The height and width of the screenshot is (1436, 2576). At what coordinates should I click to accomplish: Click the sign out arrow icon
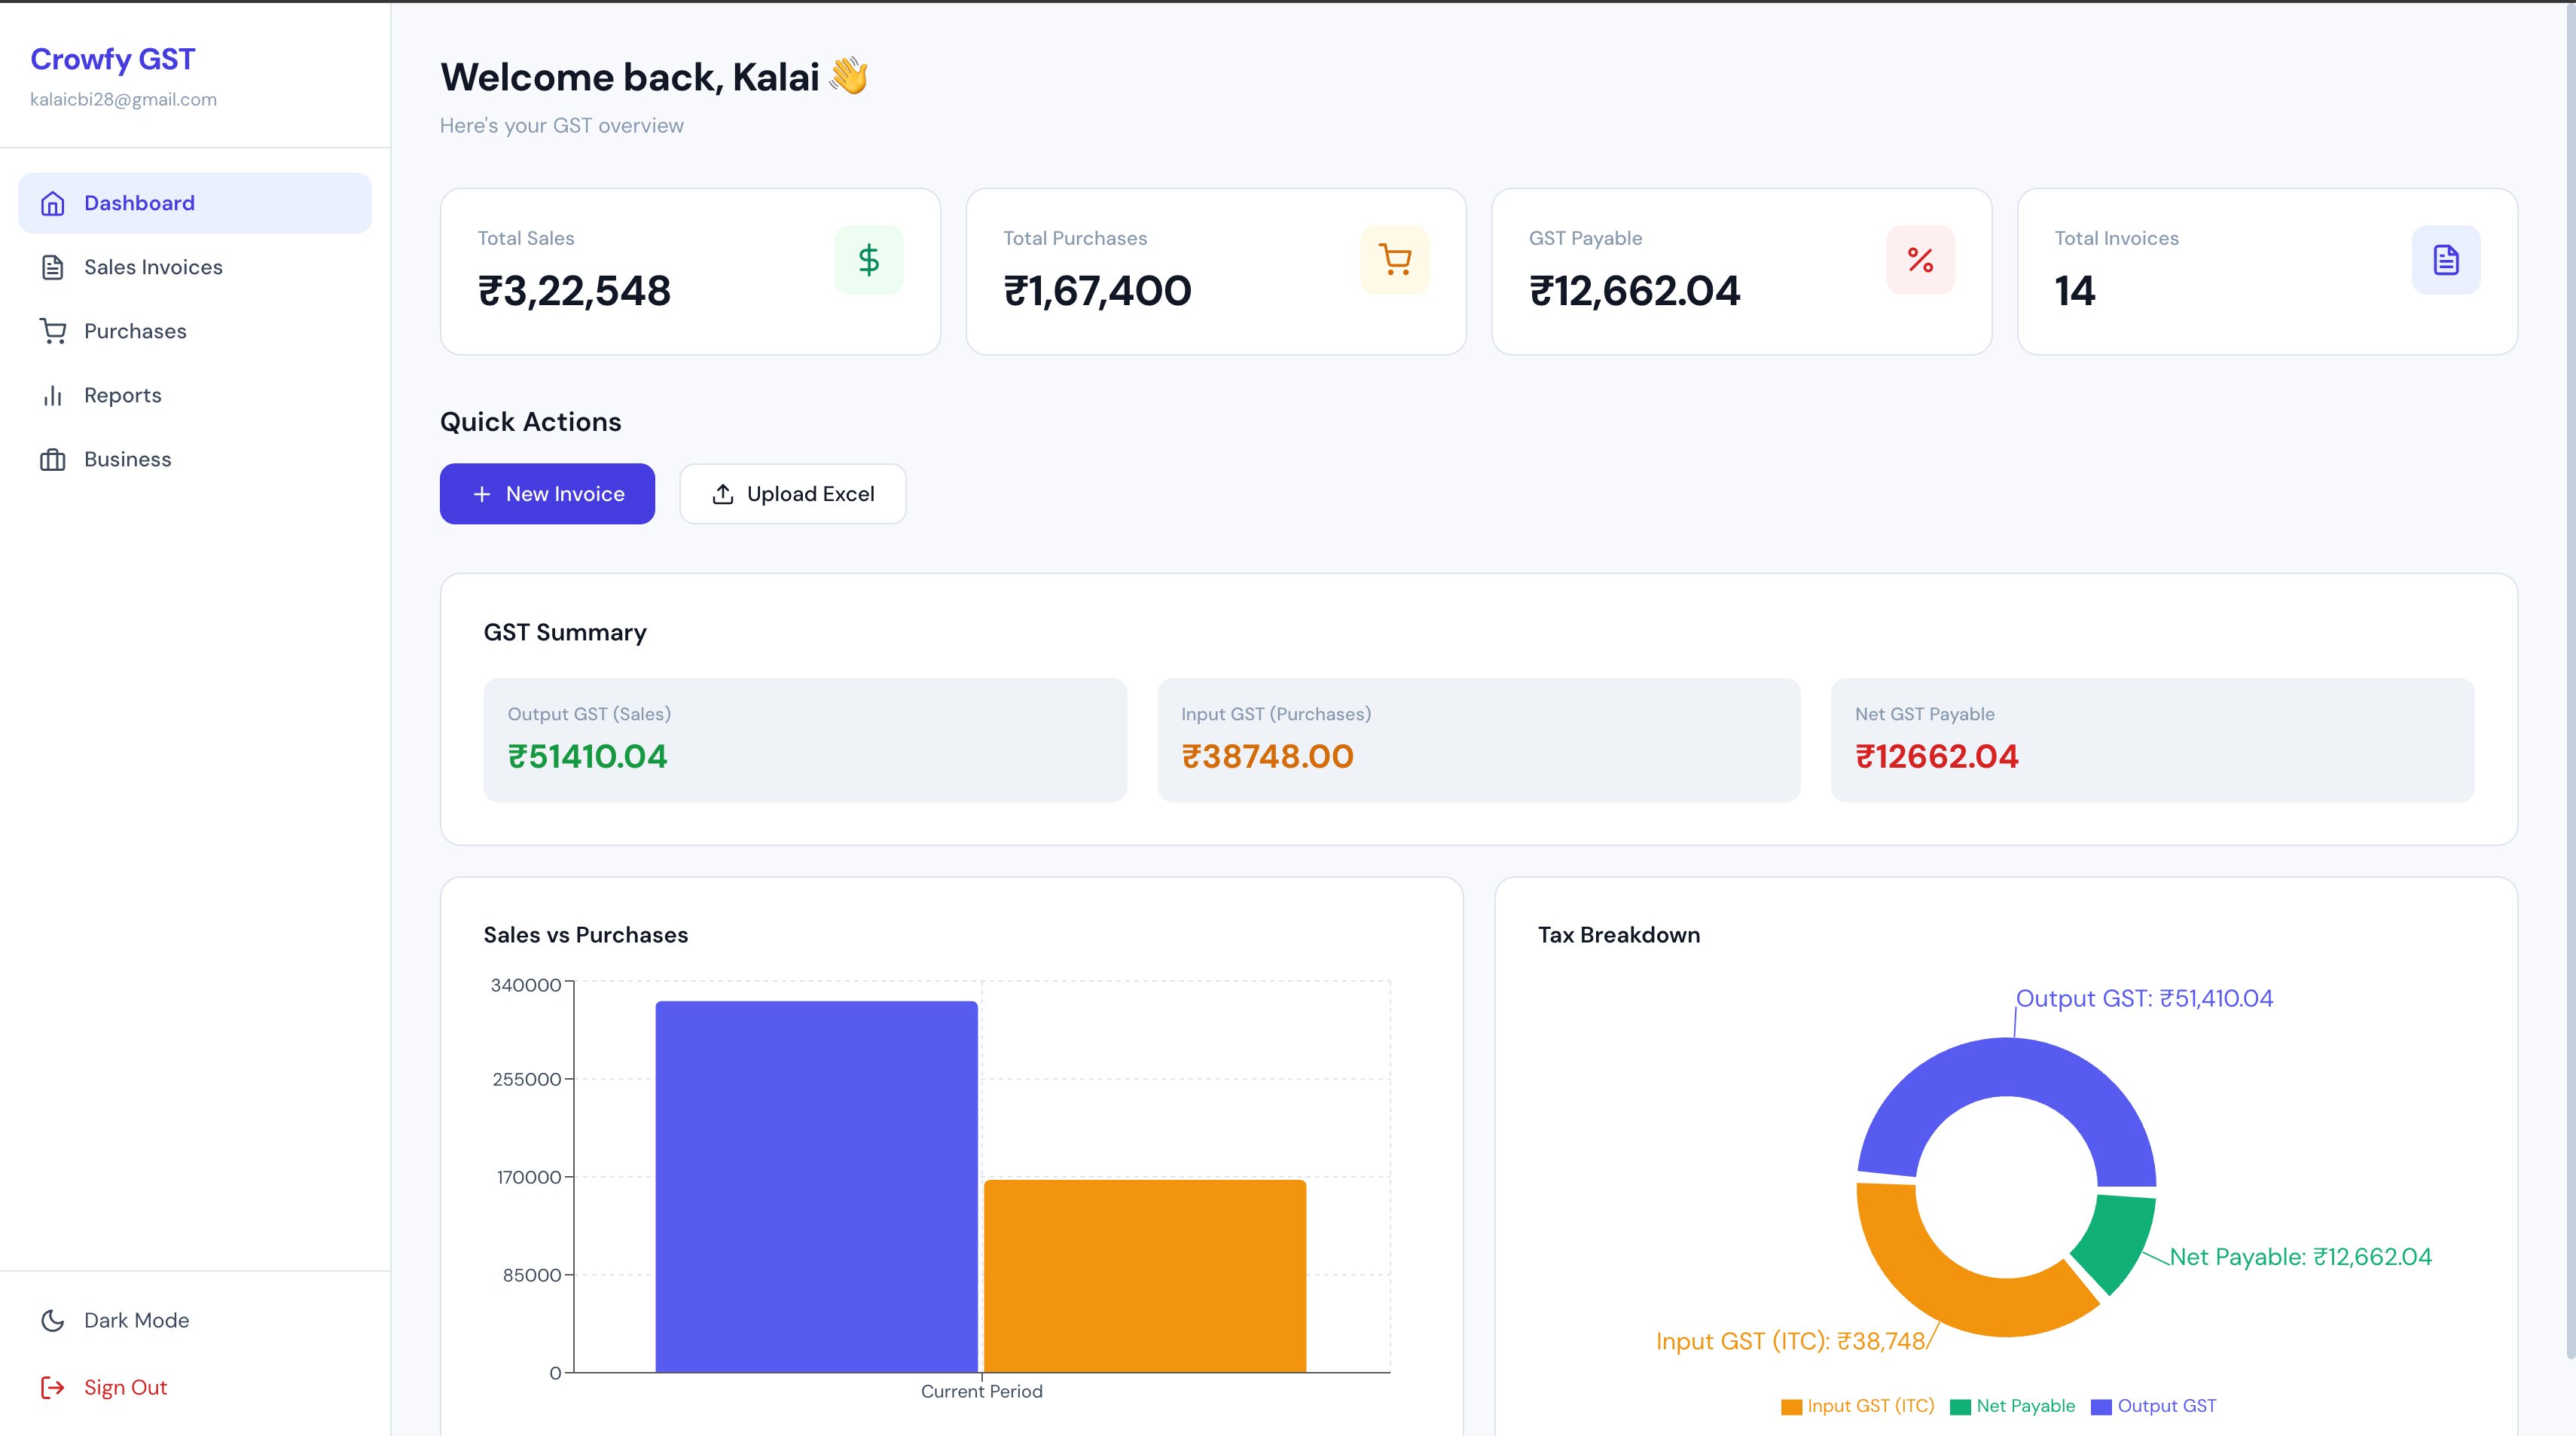53,1387
